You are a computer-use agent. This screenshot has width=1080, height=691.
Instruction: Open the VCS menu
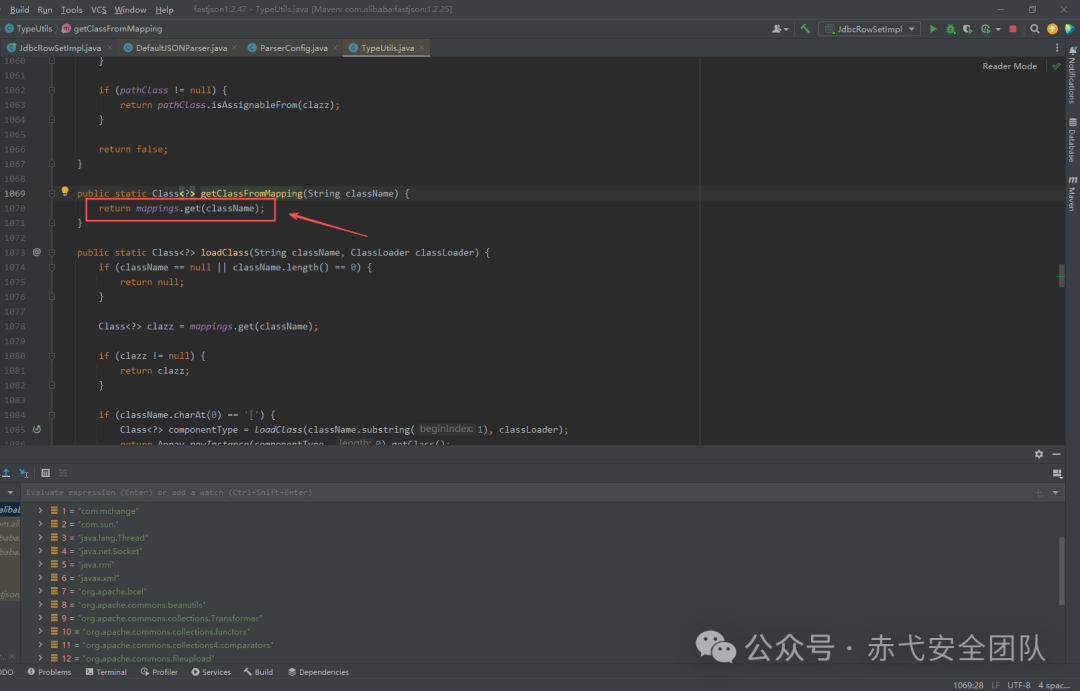pos(98,10)
